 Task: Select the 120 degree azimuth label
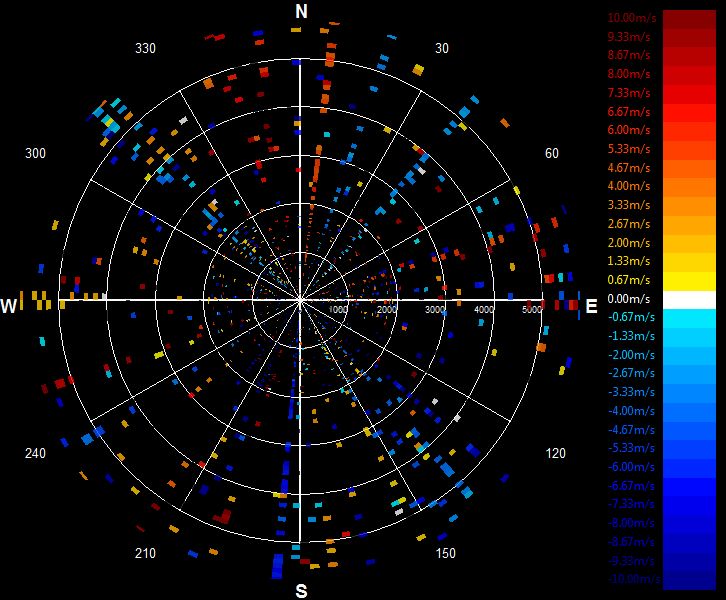click(x=555, y=453)
